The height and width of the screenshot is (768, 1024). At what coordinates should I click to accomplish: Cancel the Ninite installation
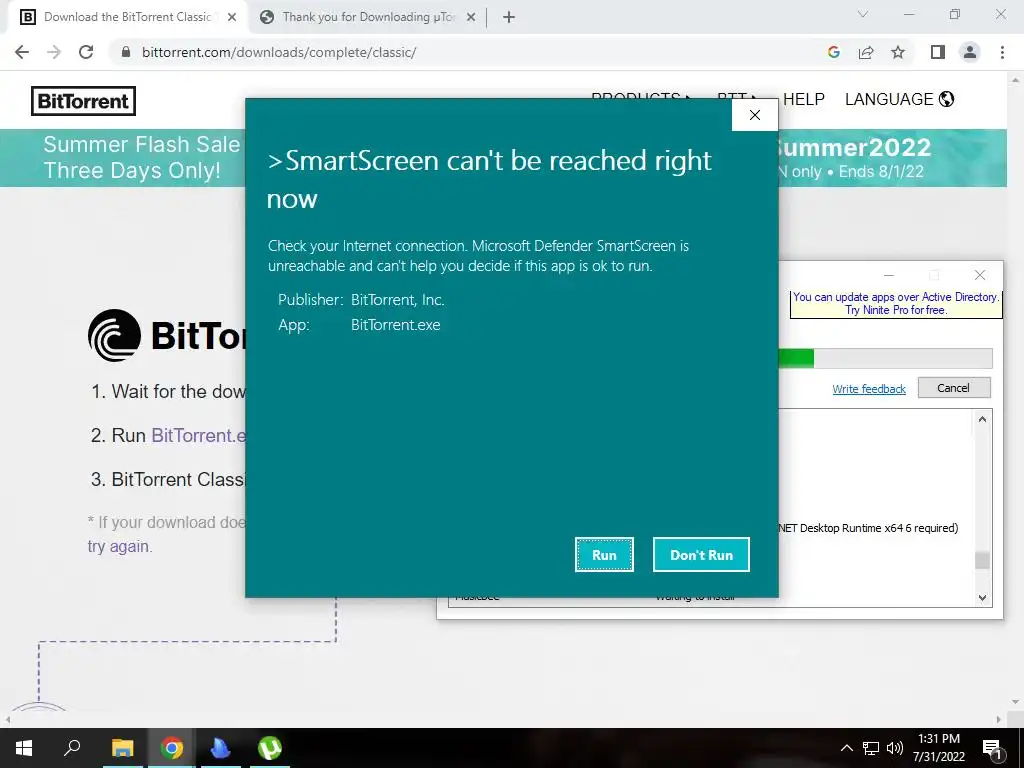(x=954, y=388)
